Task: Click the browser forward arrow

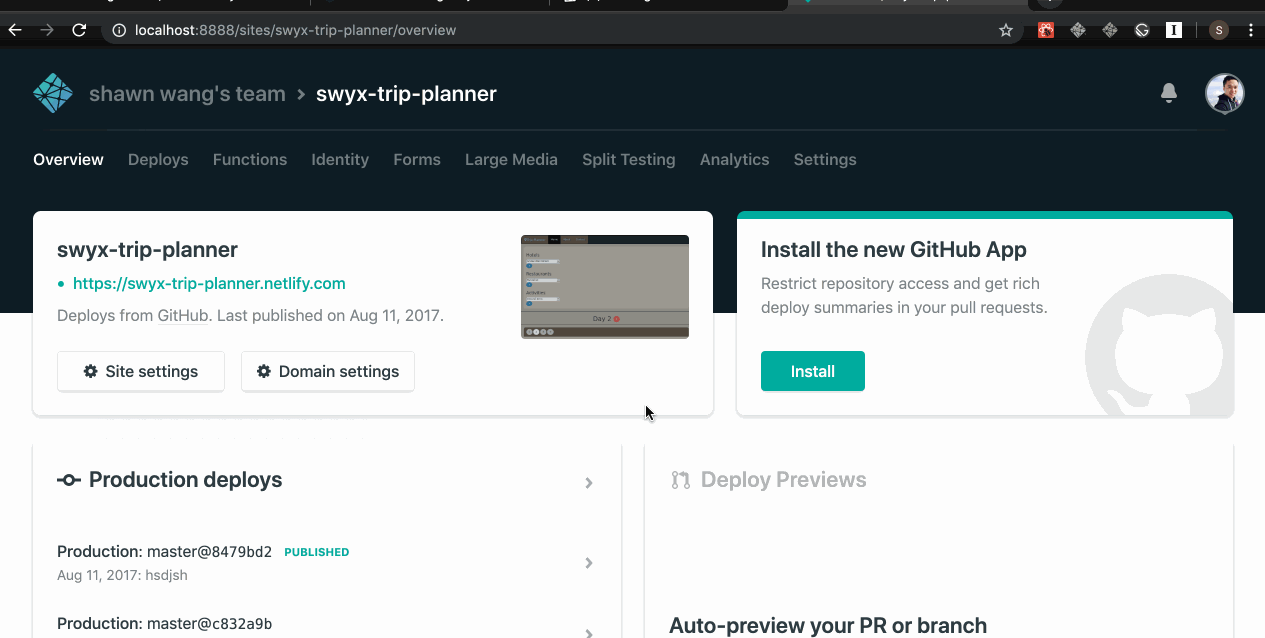Action: (x=47, y=30)
